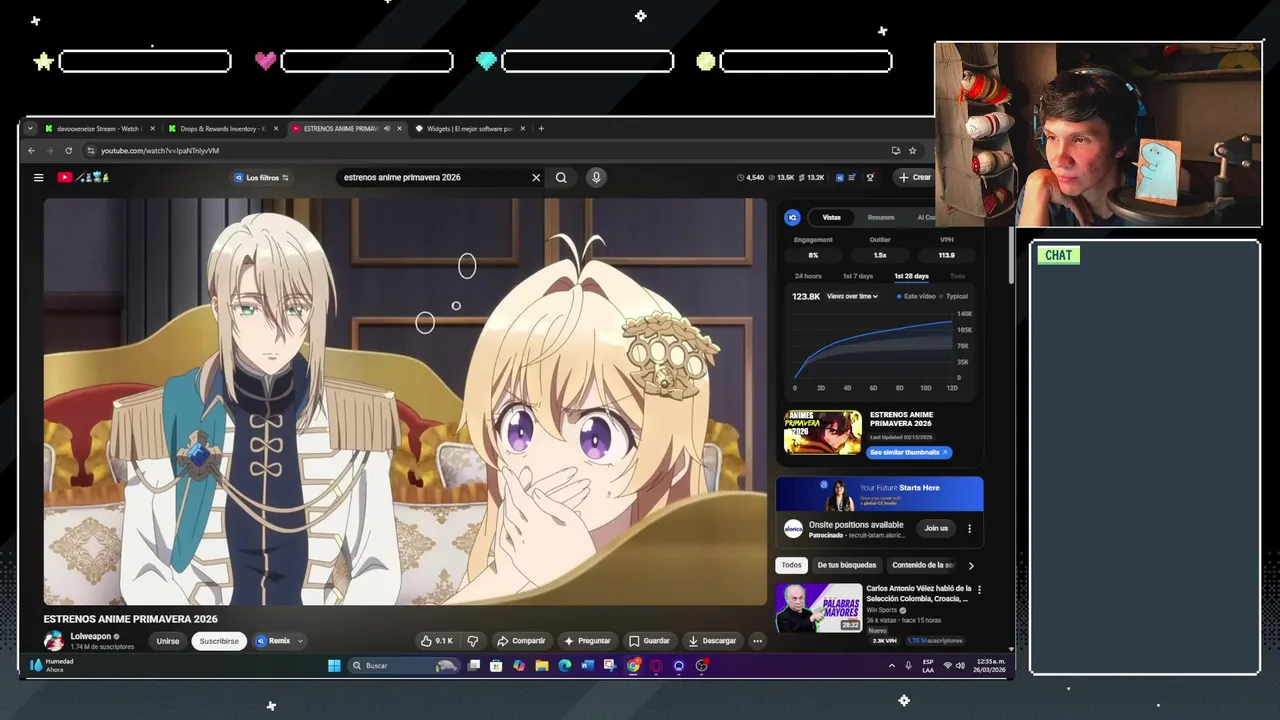Open Microsoft Word from the taskbar
Screen dimensions: 1280x720
(587, 665)
